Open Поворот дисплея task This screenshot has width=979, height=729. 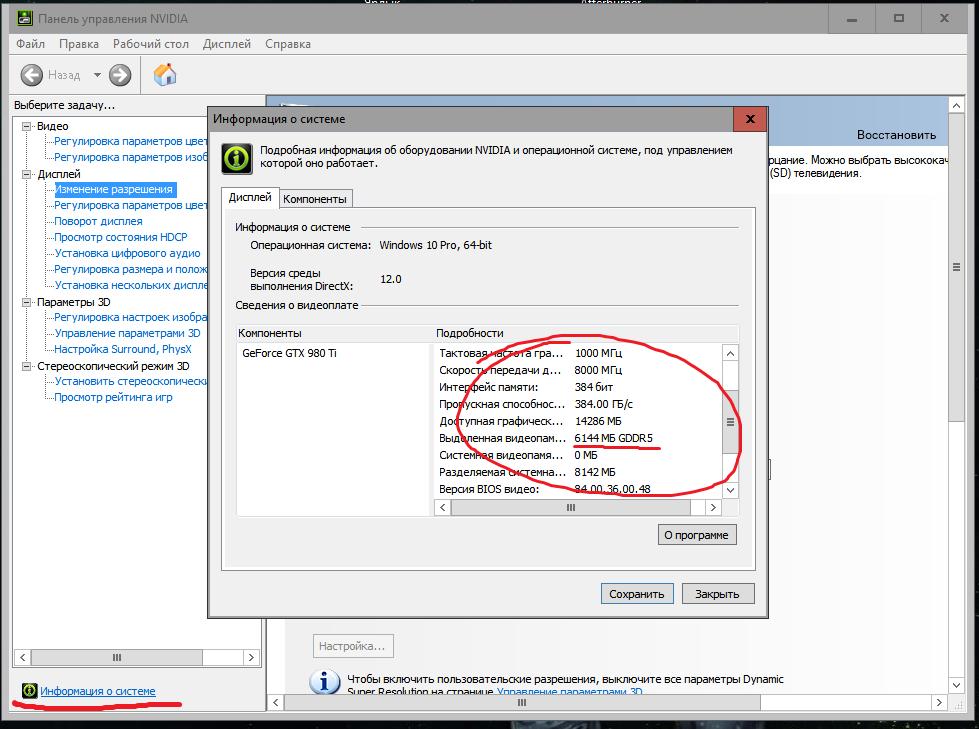pyautogui.click(x=98, y=221)
